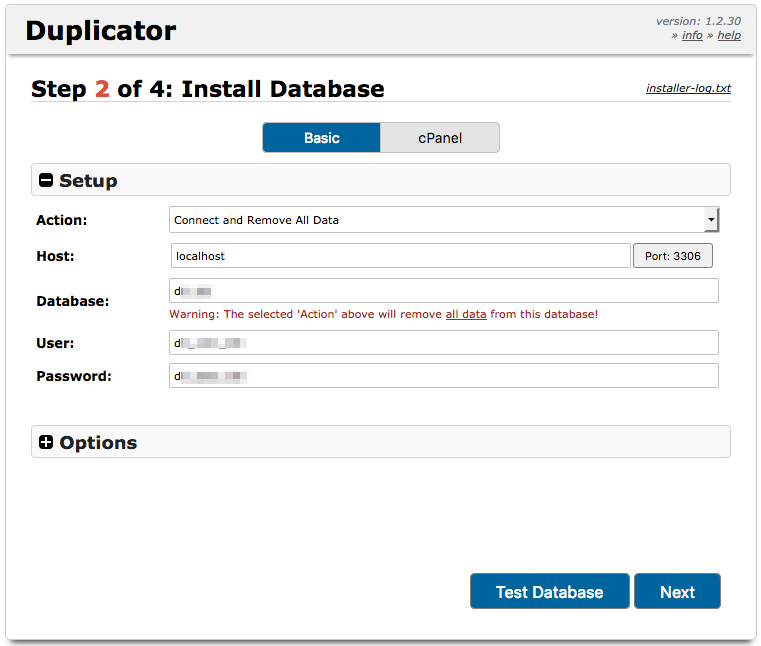Switch to the cPanel tab
The image size is (761, 646).
440,138
